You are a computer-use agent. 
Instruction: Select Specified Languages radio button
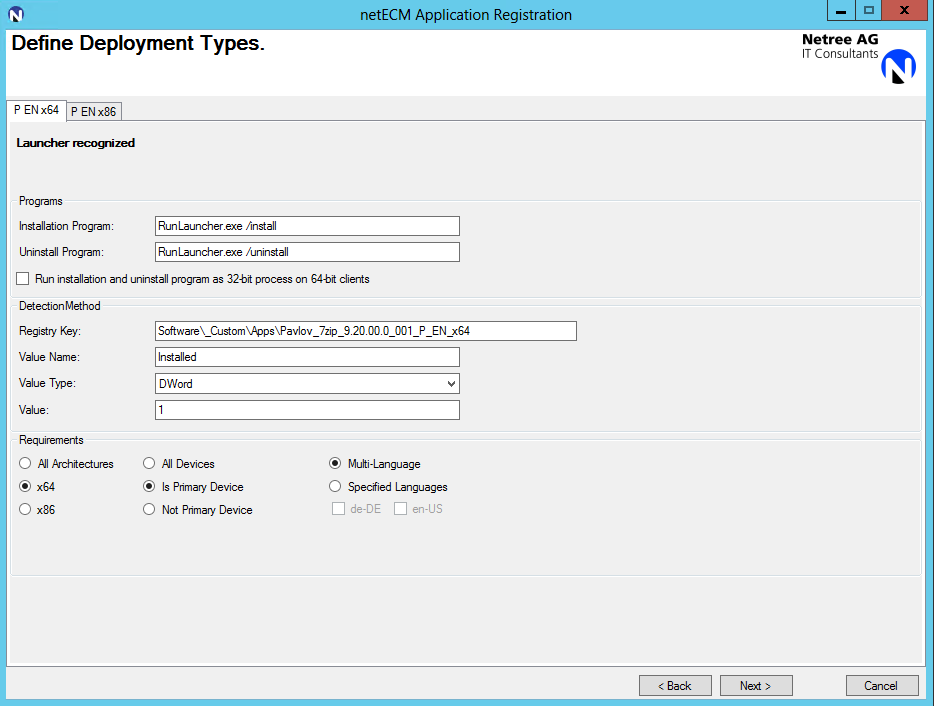pos(335,487)
